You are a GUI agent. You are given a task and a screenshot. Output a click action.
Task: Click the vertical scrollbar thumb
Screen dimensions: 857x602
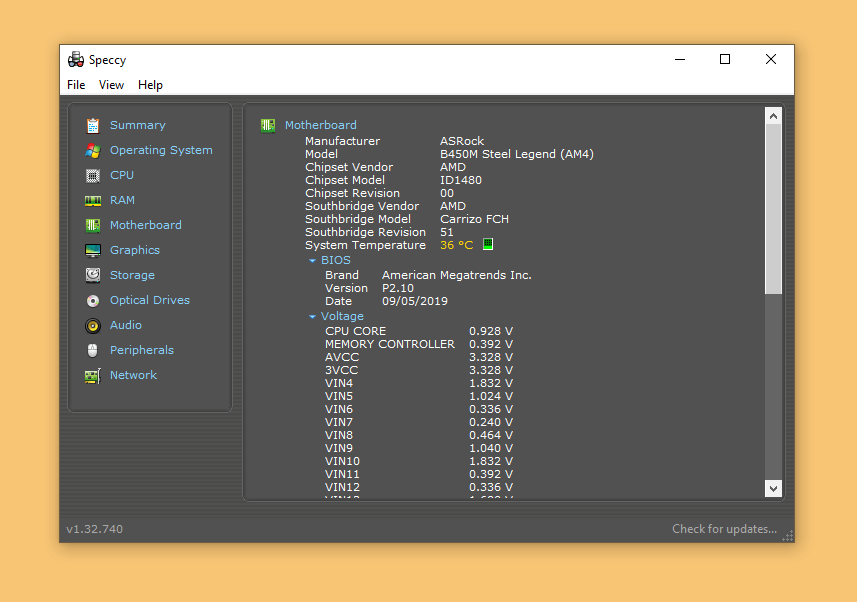(773, 209)
